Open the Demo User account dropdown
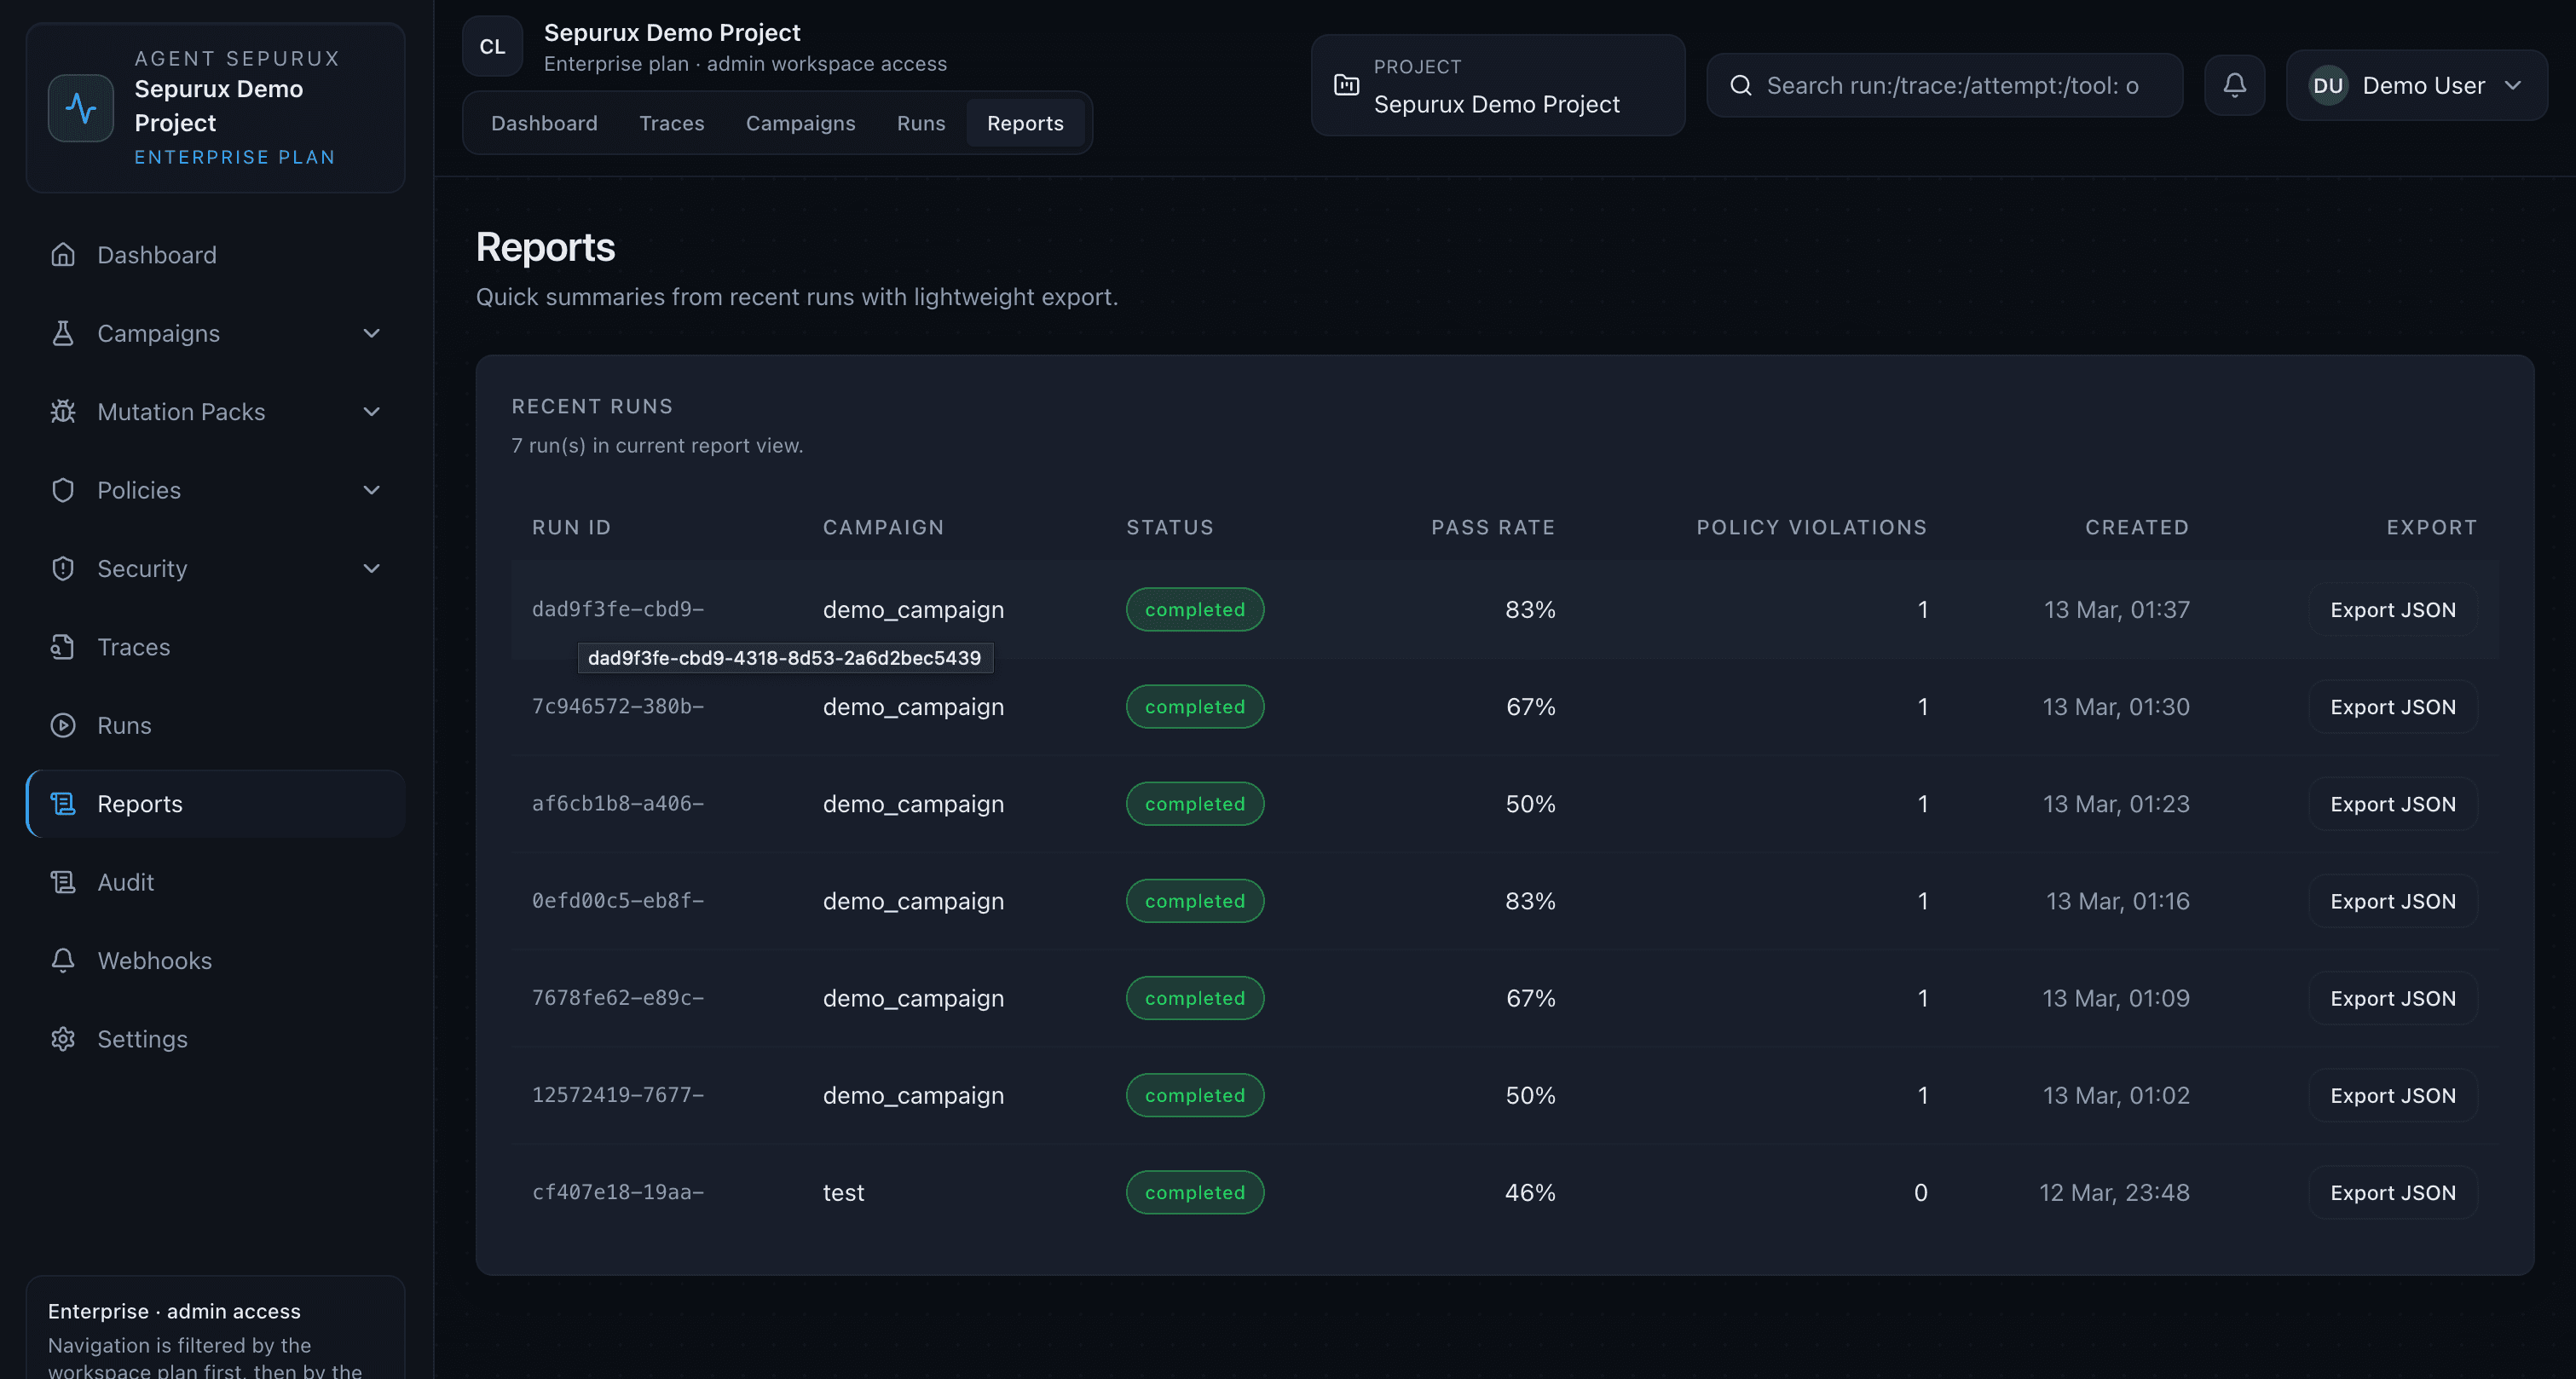 coord(2416,85)
